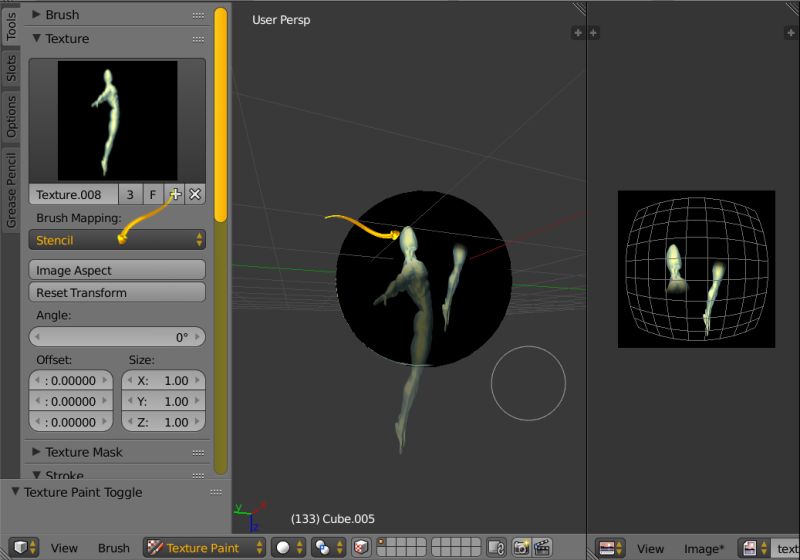
Task: Click the add new texture plus icon
Action: point(174,194)
